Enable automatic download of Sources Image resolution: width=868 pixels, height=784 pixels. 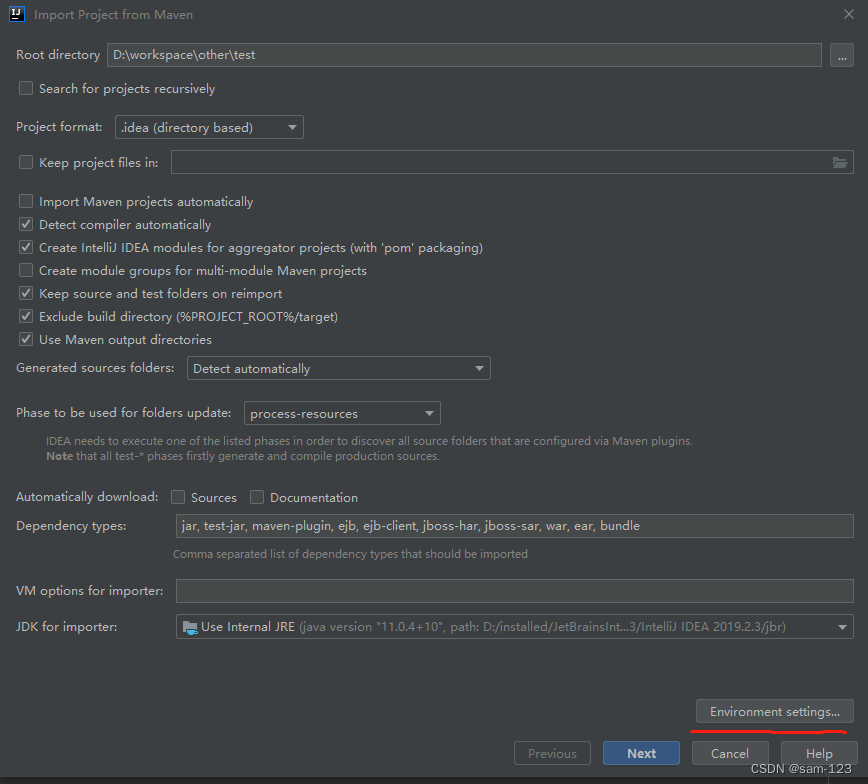(178, 497)
